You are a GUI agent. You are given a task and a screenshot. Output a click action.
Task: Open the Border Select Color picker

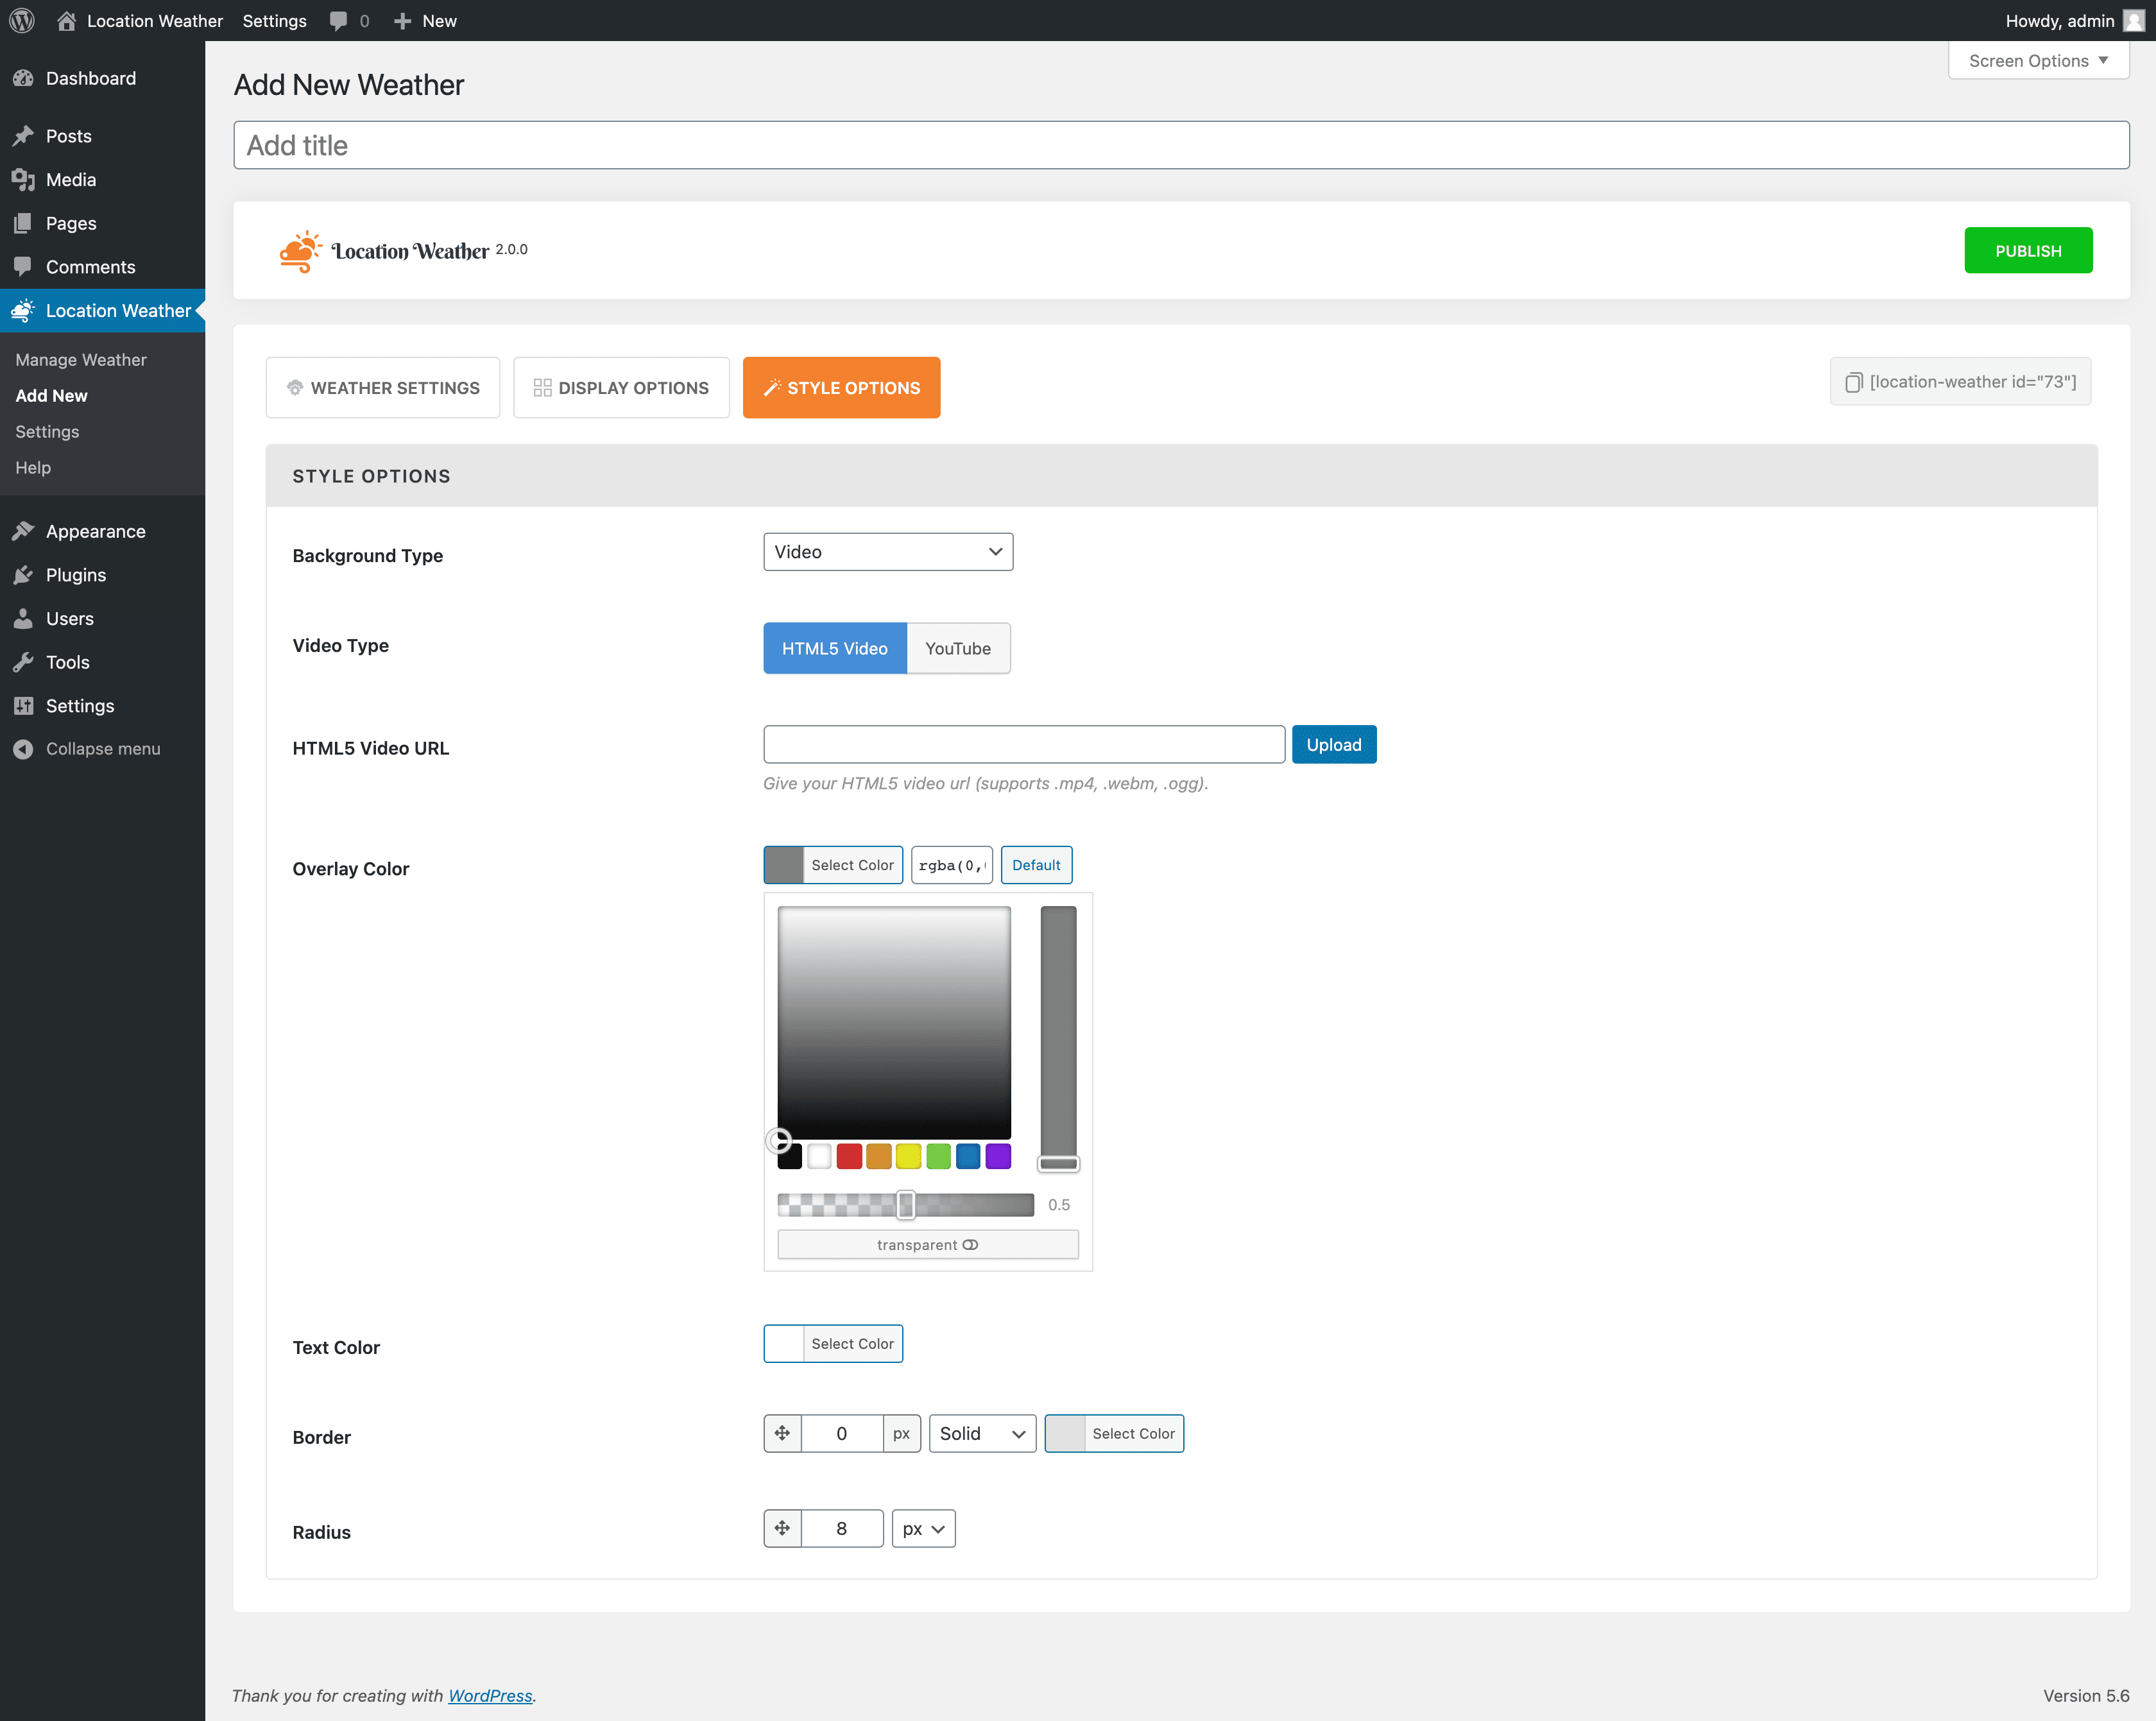(1114, 1433)
